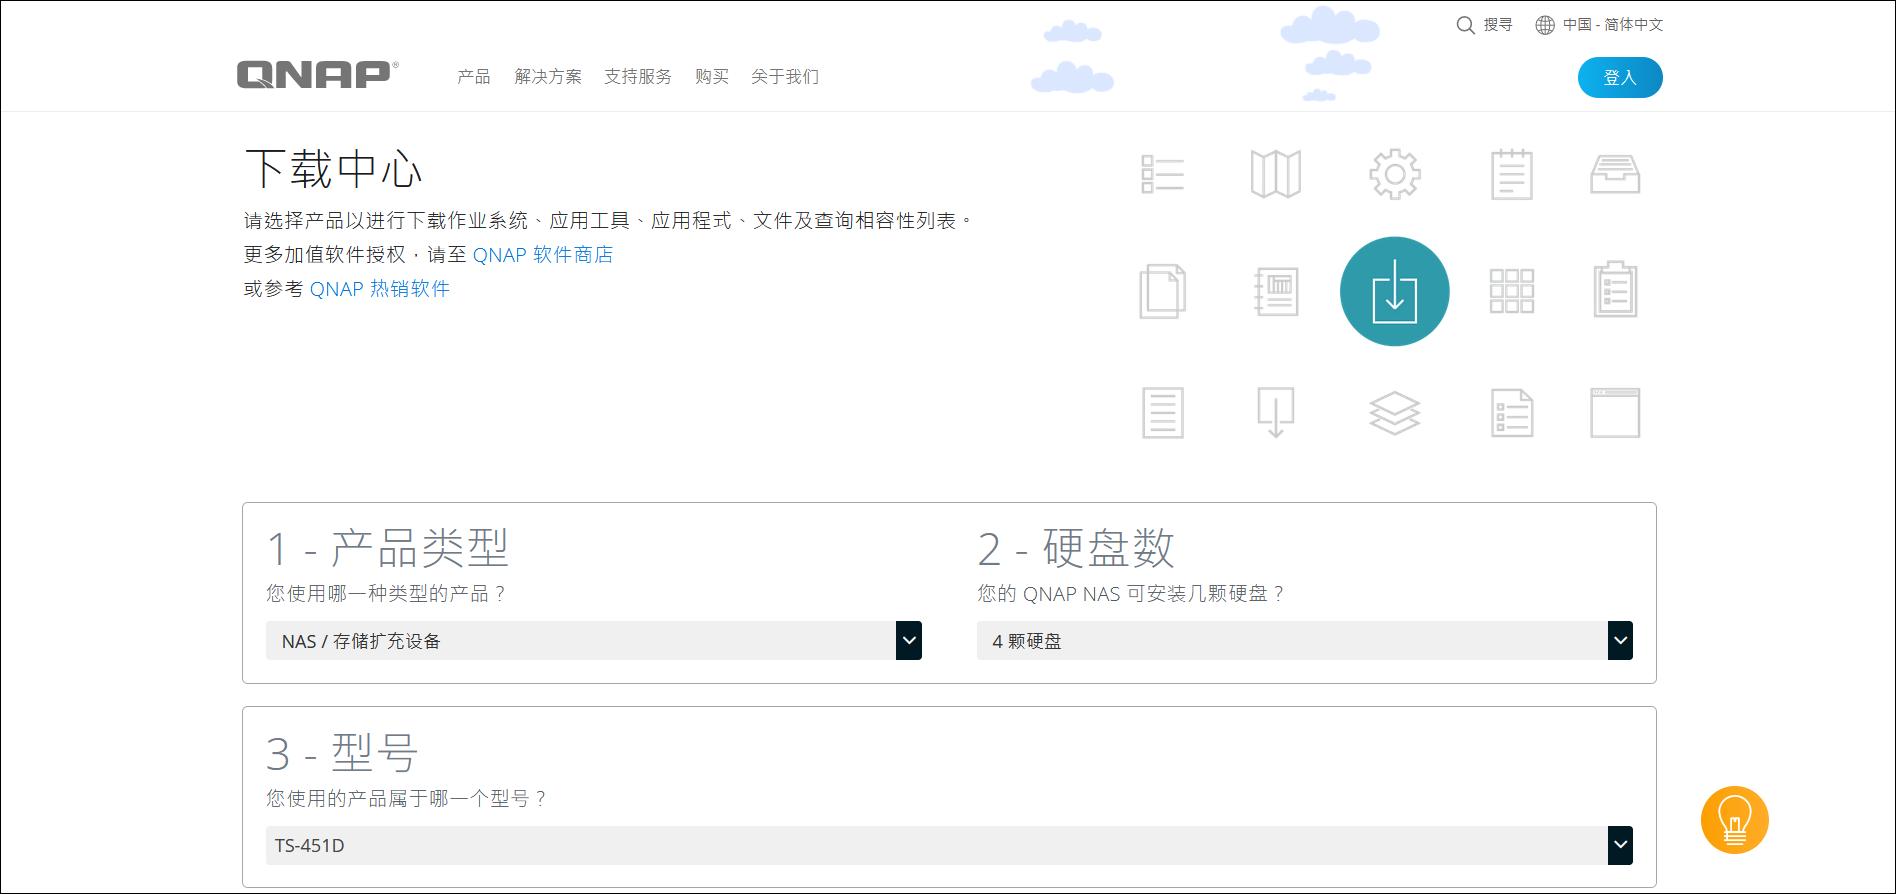Click the bulleted list icon top-left of grid
This screenshot has width=1896, height=894.
pos(1162,174)
